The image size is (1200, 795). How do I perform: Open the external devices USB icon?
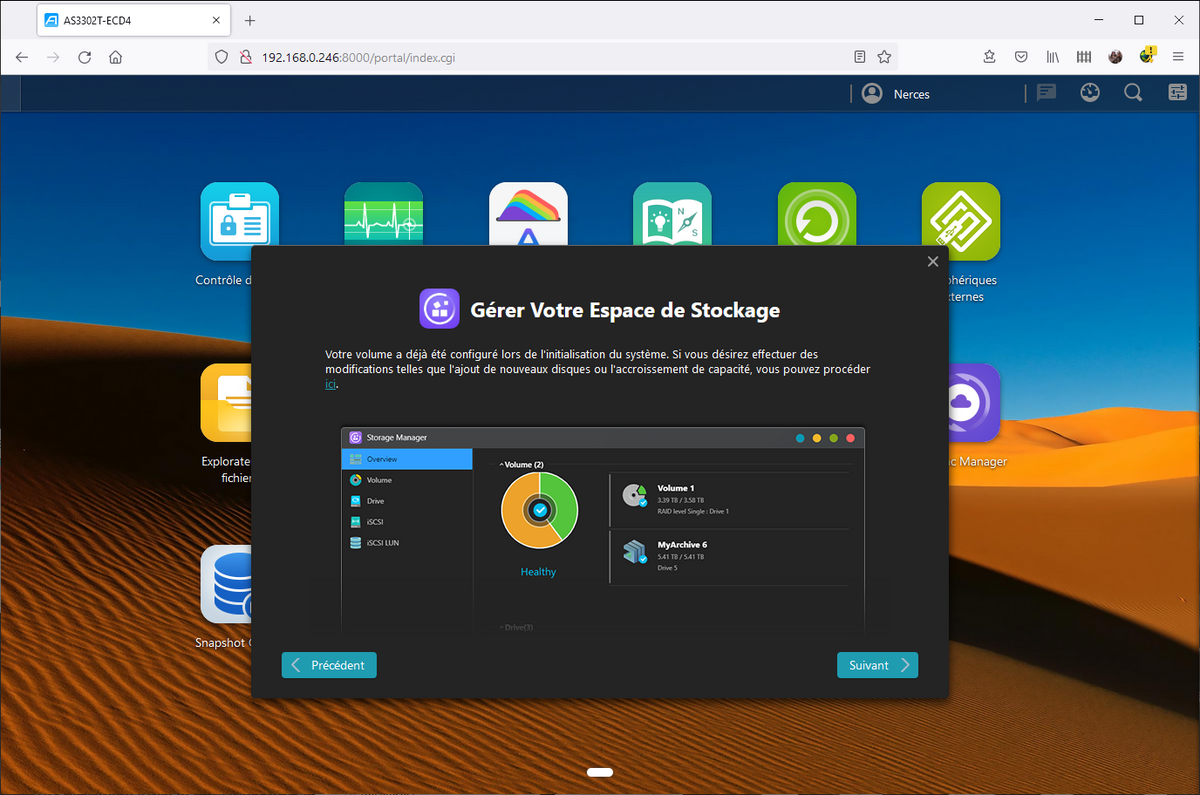click(961, 221)
